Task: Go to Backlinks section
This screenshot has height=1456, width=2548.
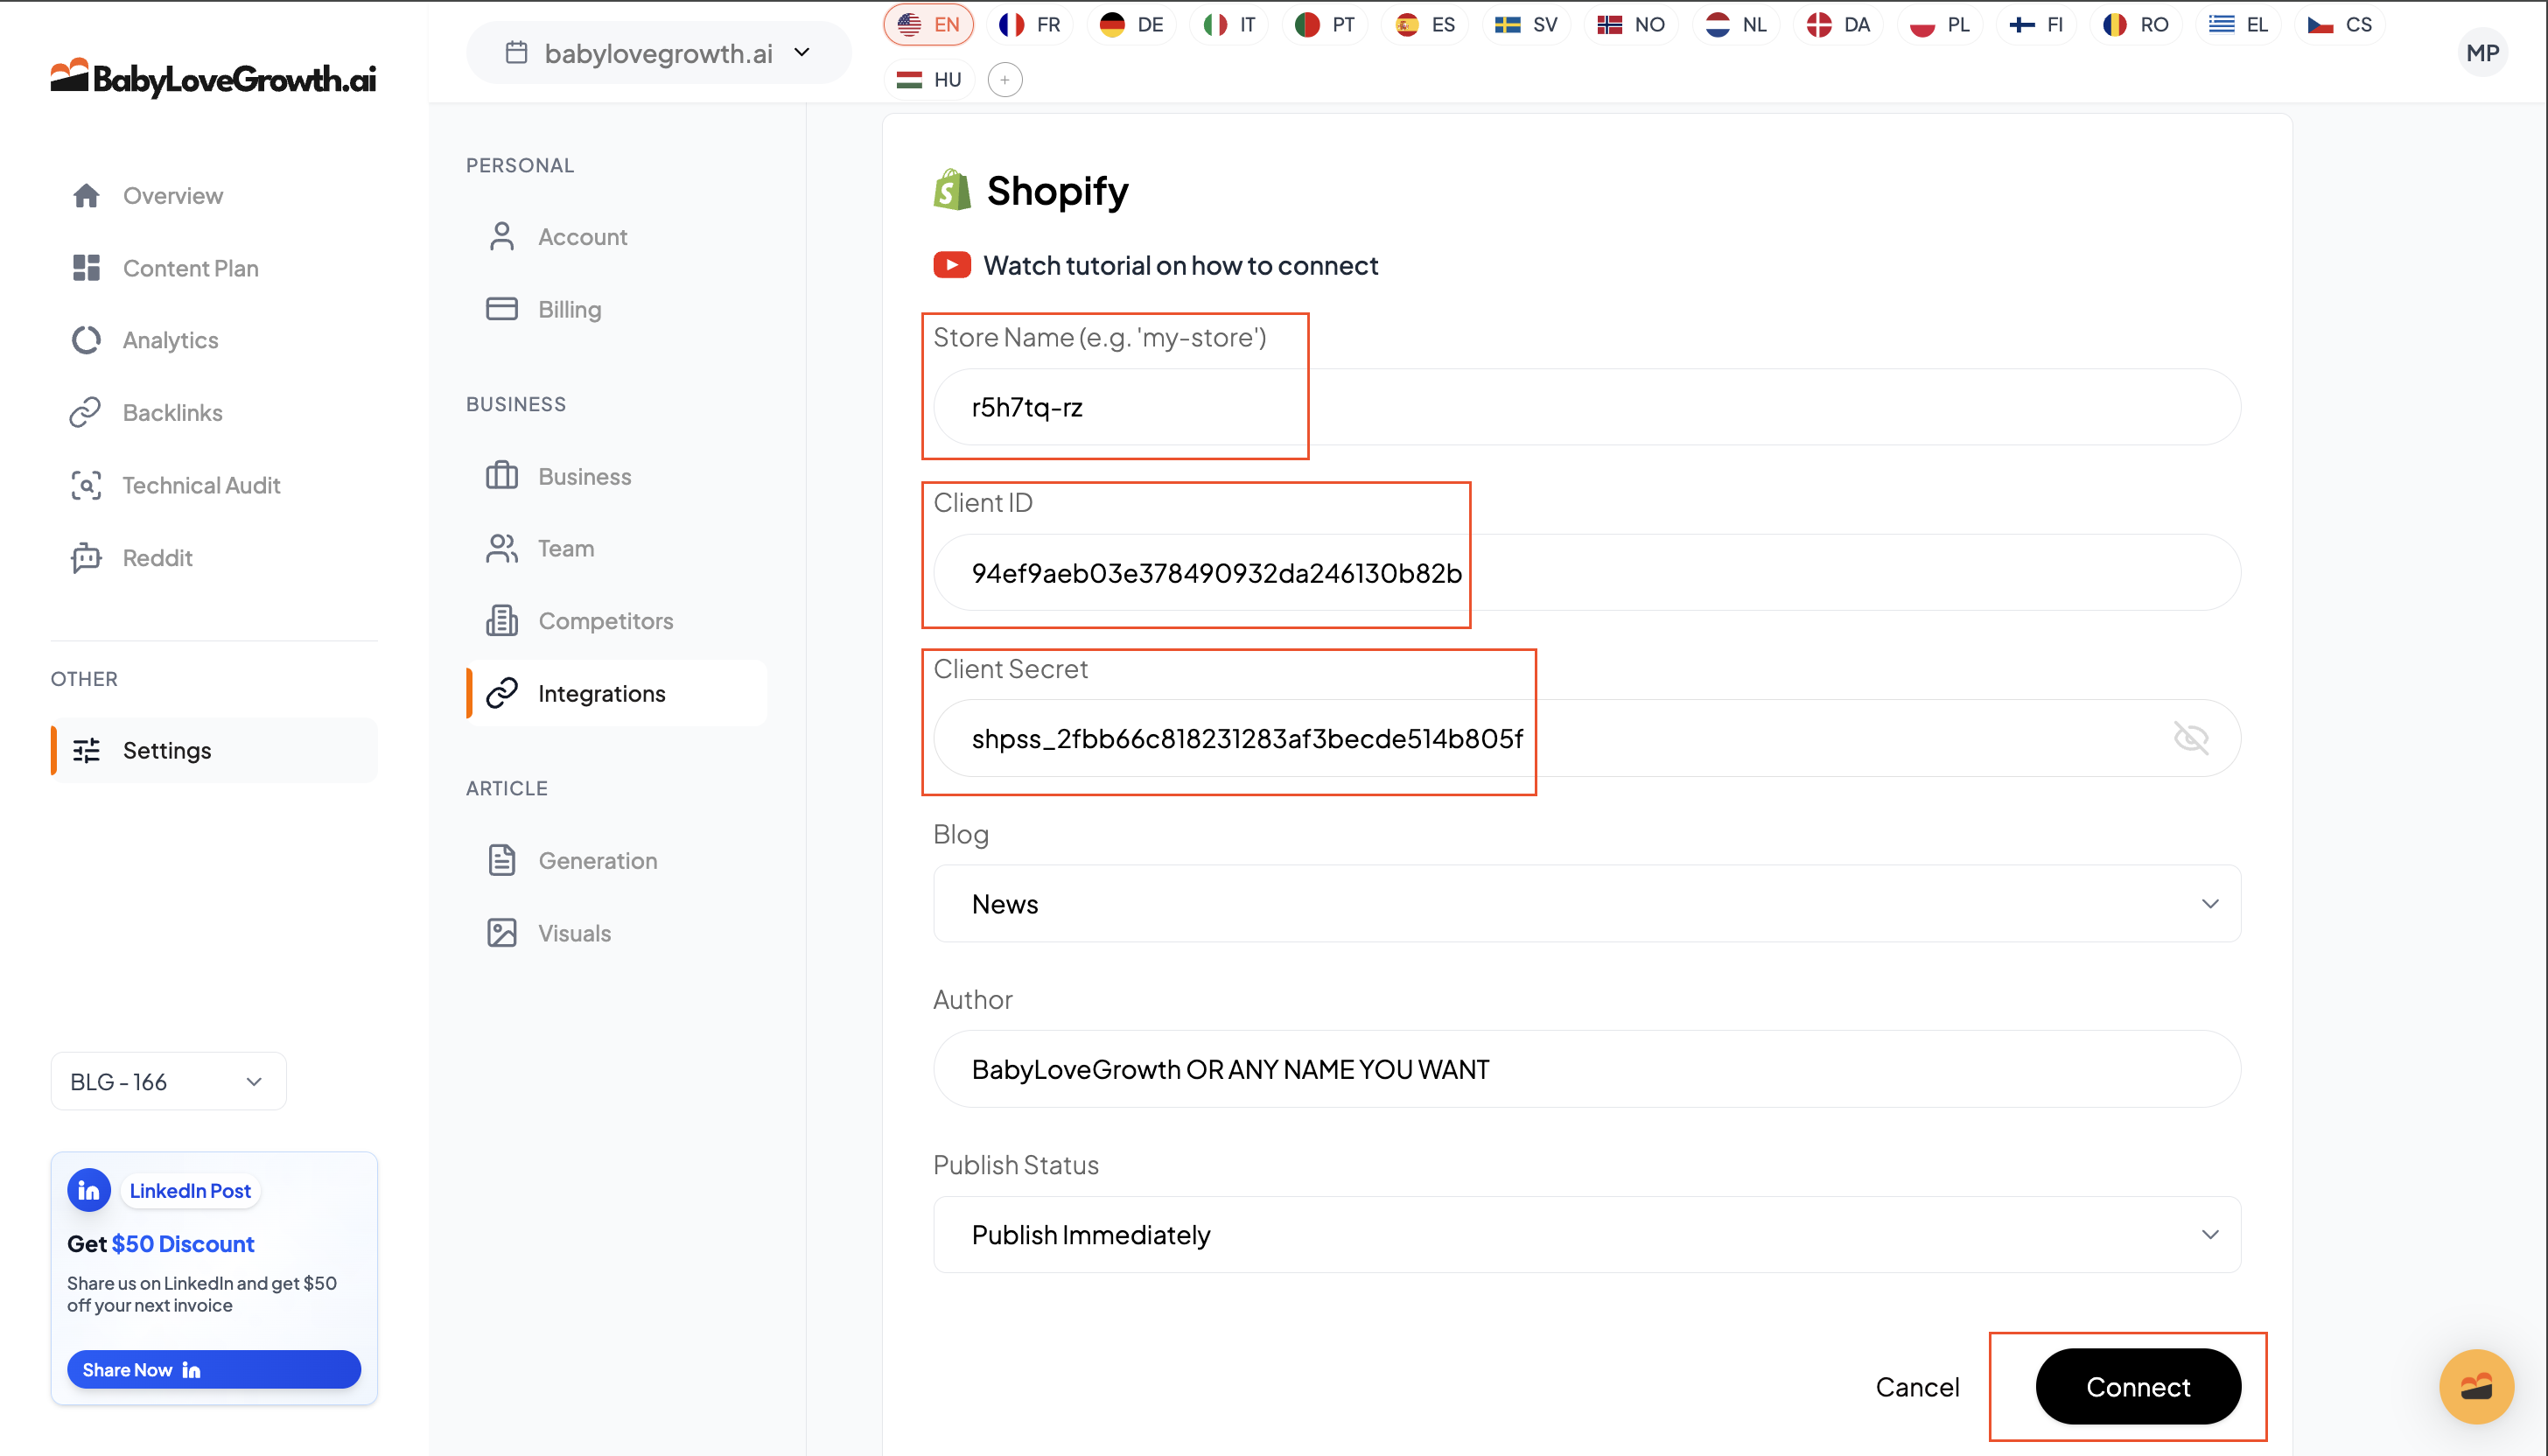Action: pos(172,412)
